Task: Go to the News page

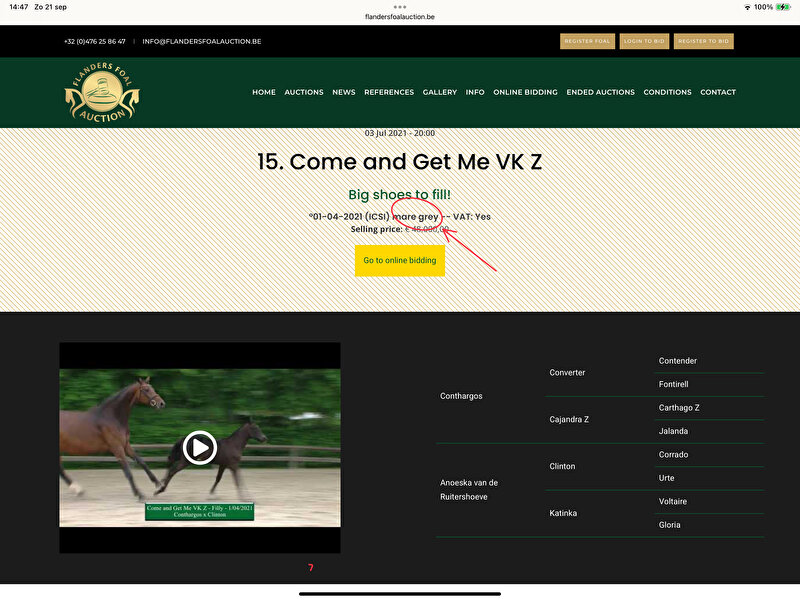Action: (x=343, y=92)
